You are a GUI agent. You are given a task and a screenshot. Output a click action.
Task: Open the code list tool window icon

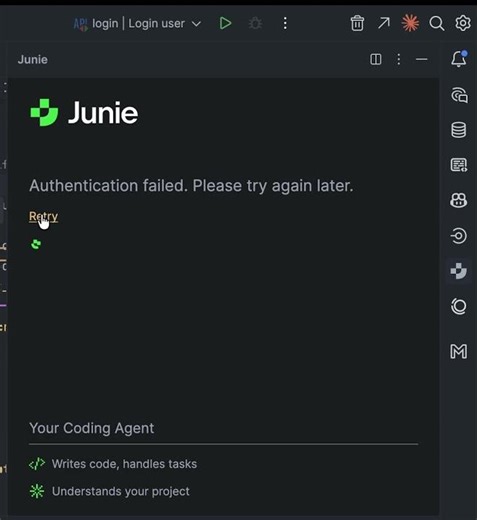pos(459,165)
